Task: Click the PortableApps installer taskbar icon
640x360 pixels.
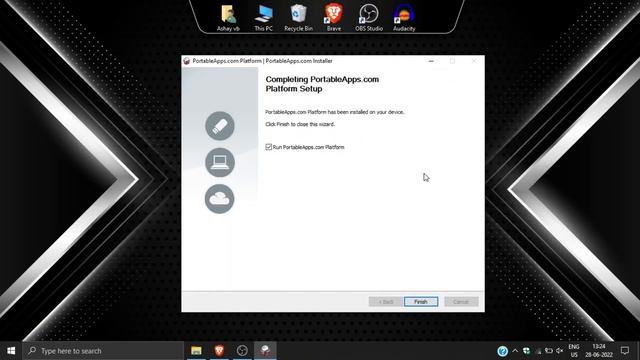Action: click(x=265, y=351)
